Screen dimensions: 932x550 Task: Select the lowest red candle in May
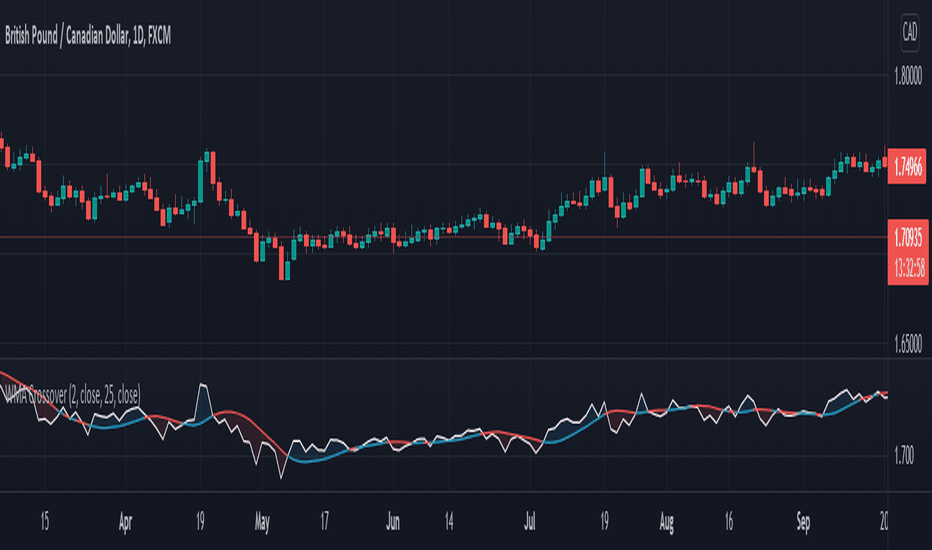(282, 263)
